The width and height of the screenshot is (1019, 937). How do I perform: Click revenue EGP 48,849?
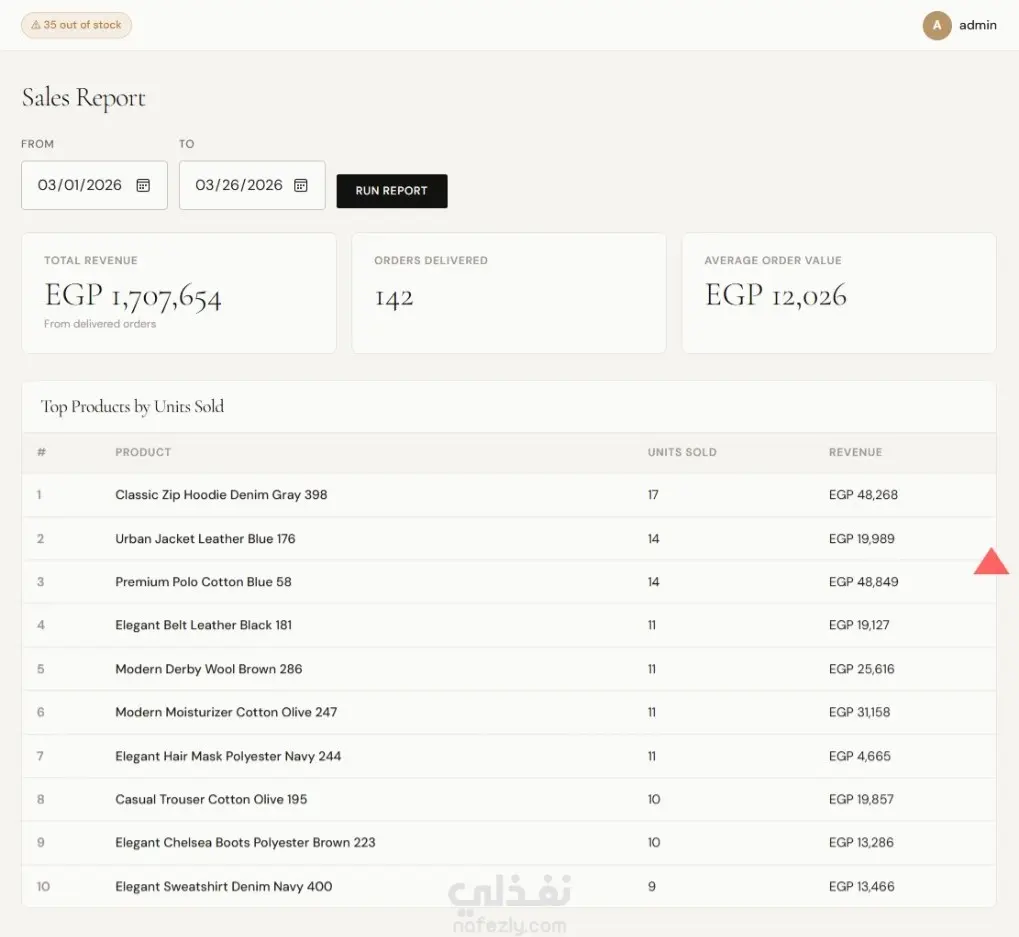click(864, 582)
